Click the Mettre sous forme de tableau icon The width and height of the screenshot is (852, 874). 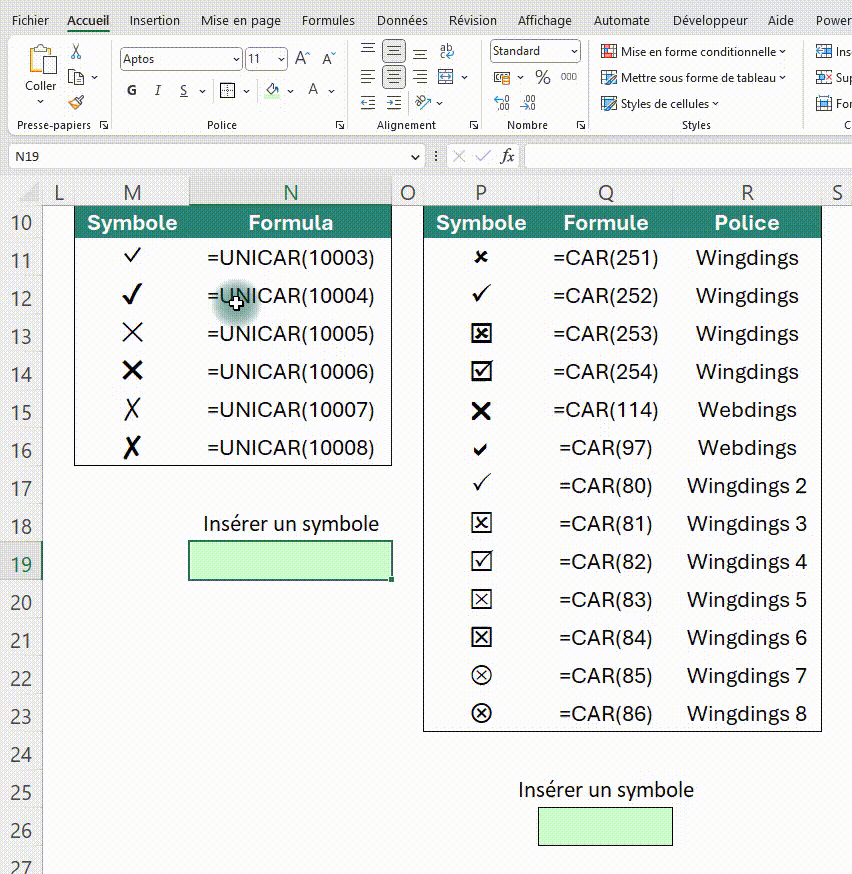pyautogui.click(x=608, y=77)
